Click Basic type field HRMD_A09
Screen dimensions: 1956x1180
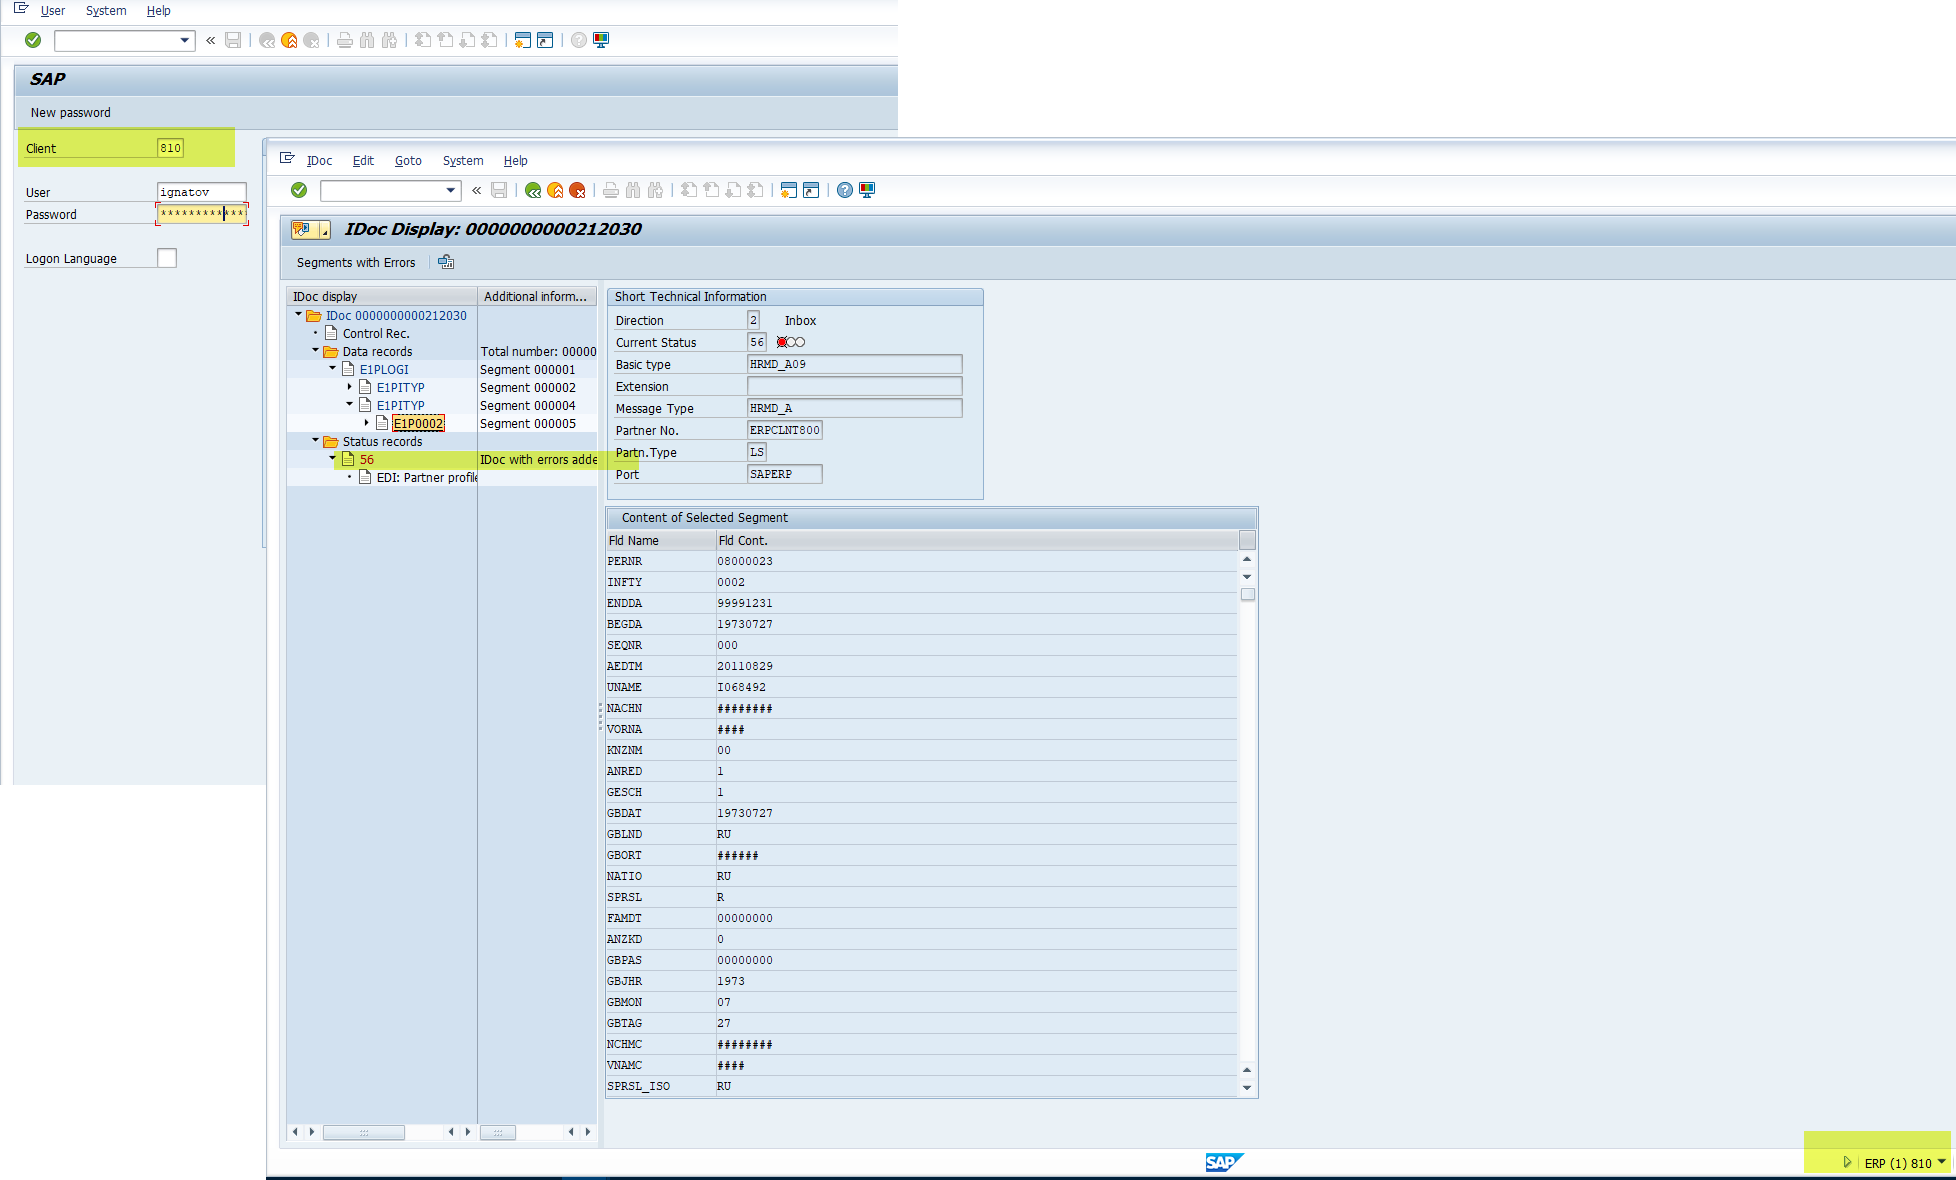click(x=854, y=364)
